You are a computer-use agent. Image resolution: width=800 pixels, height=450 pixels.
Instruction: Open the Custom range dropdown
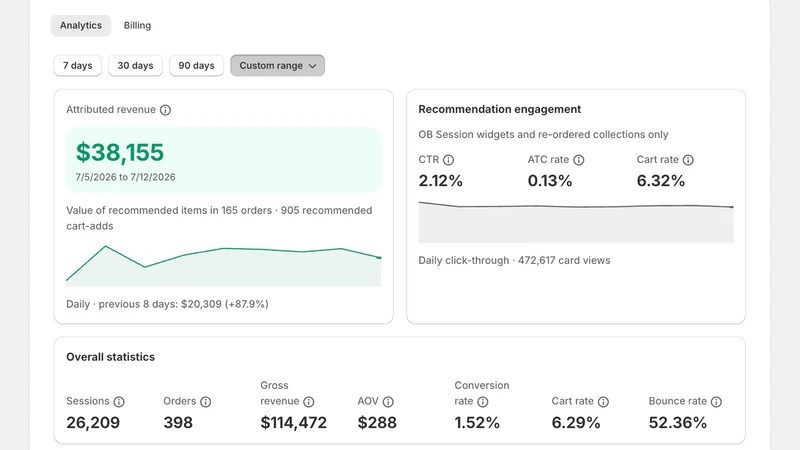point(278,66)
